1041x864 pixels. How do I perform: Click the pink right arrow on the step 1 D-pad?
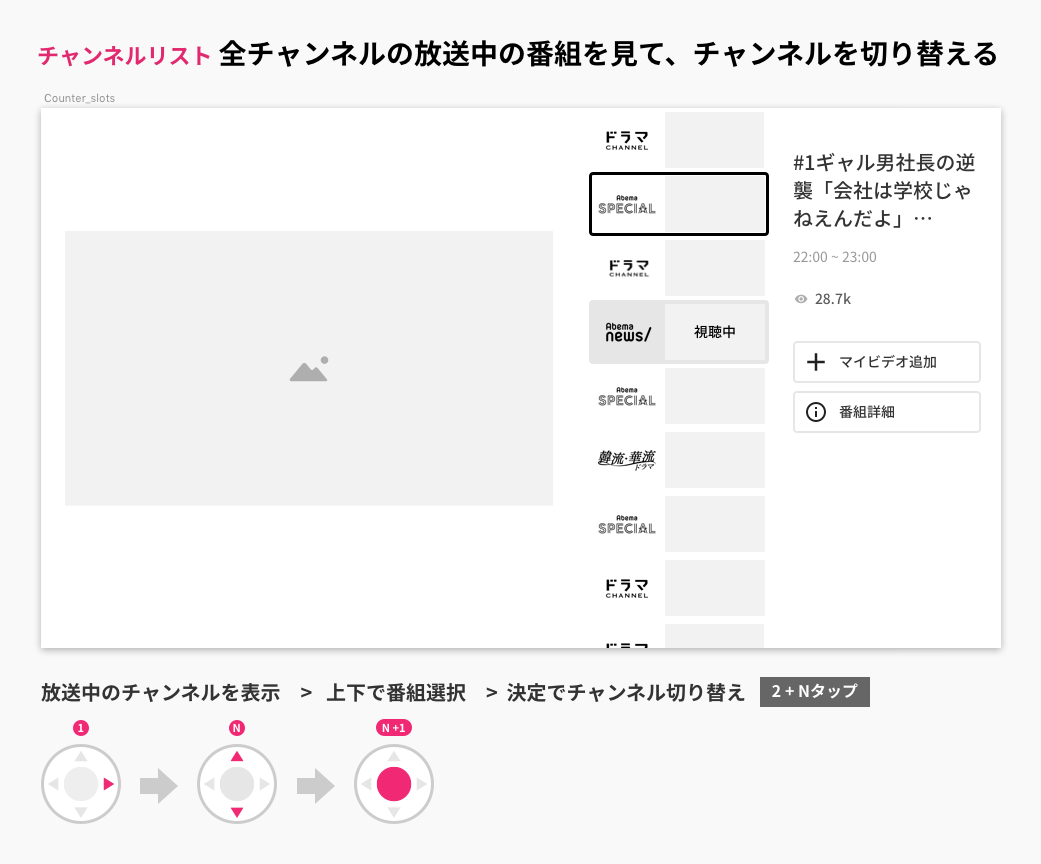(108, 784)
